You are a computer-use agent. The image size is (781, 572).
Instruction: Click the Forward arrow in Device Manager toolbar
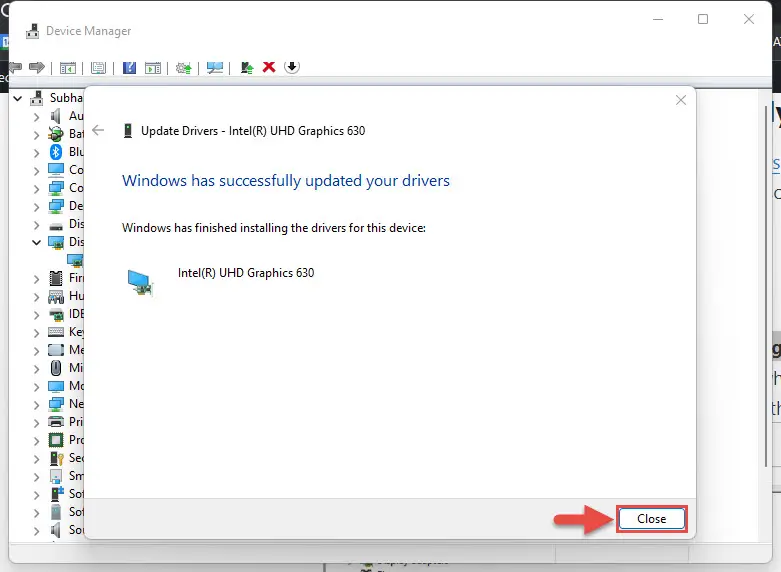click(37, 67)
